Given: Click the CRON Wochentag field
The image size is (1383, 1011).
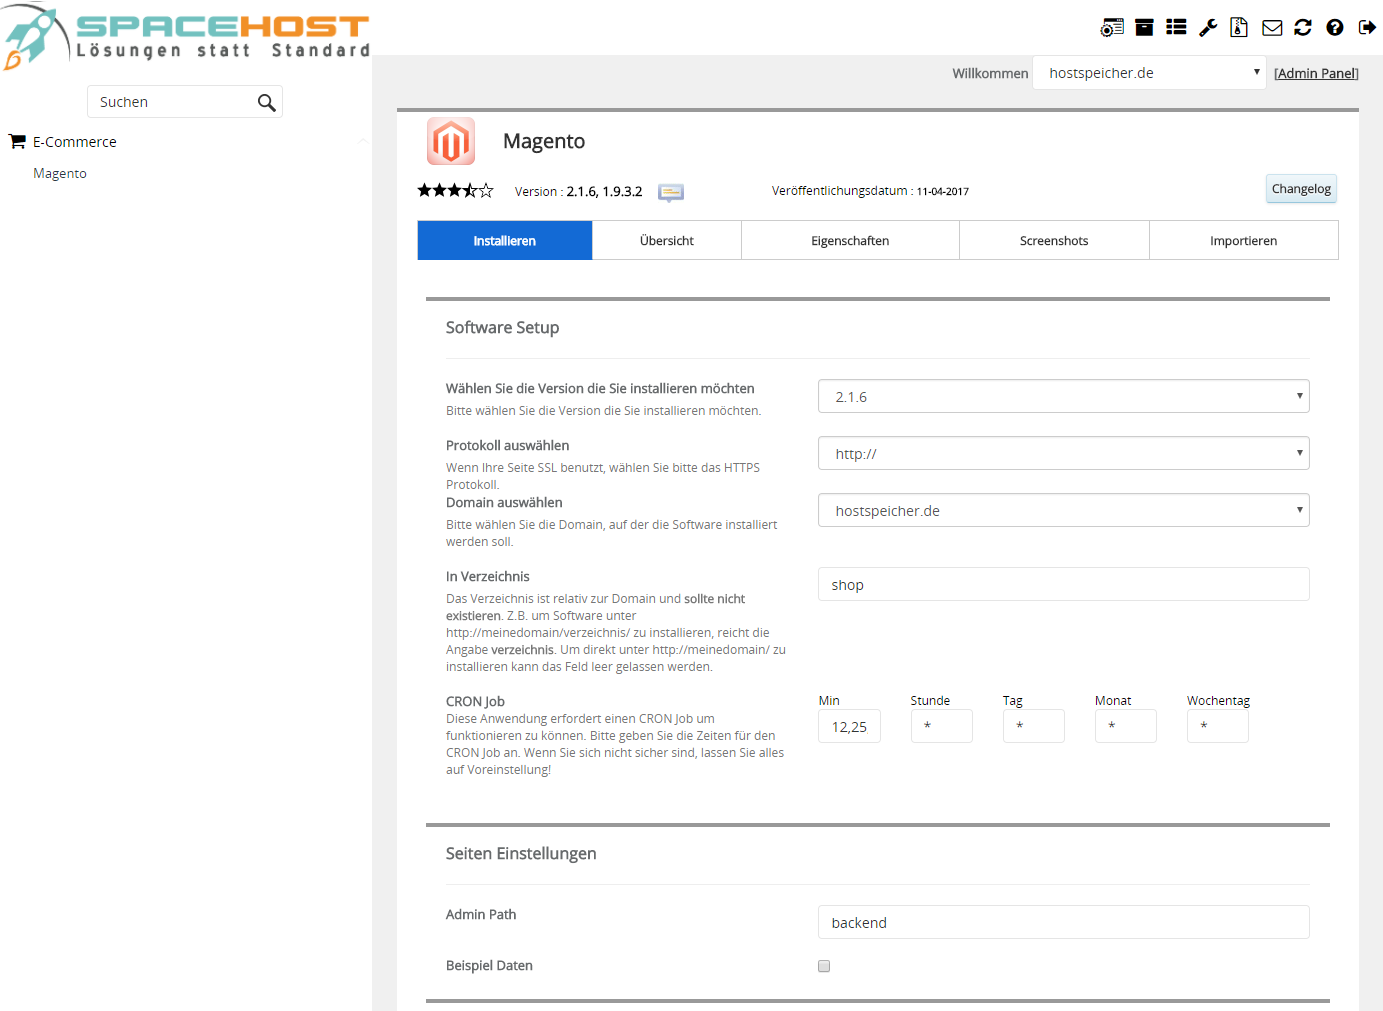Looking at the screenshot, I should point(1218,727).
